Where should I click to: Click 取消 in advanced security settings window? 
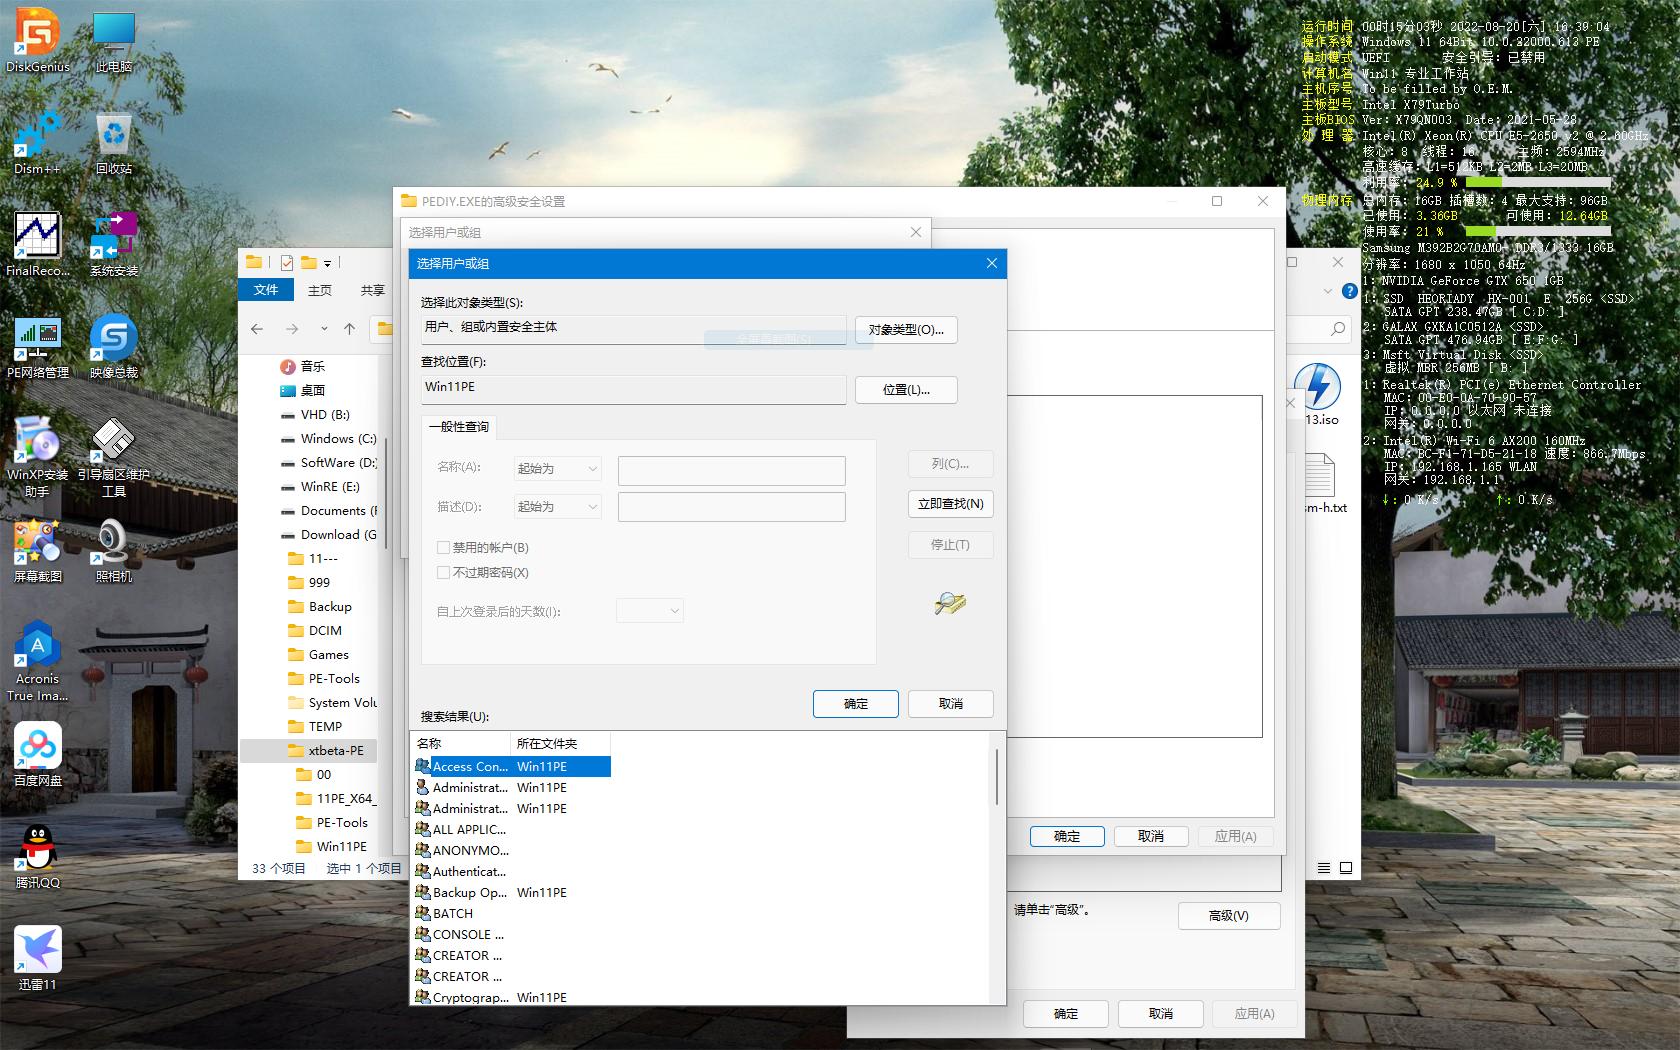(x=1151, y=836)
